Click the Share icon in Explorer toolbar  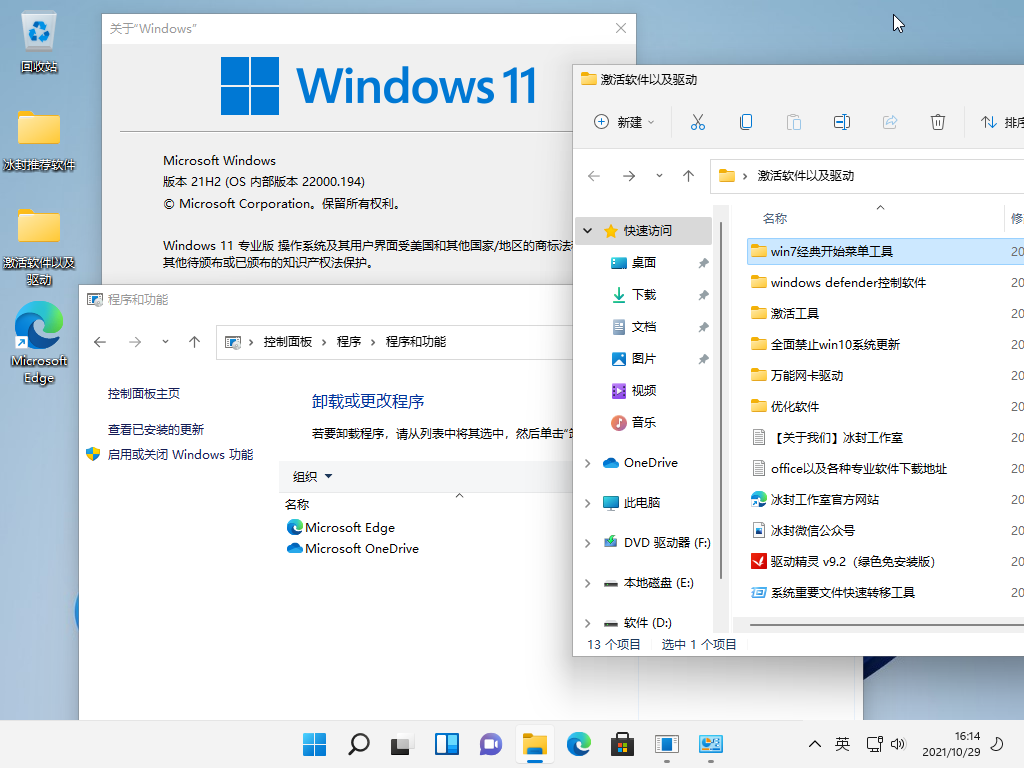890,122
